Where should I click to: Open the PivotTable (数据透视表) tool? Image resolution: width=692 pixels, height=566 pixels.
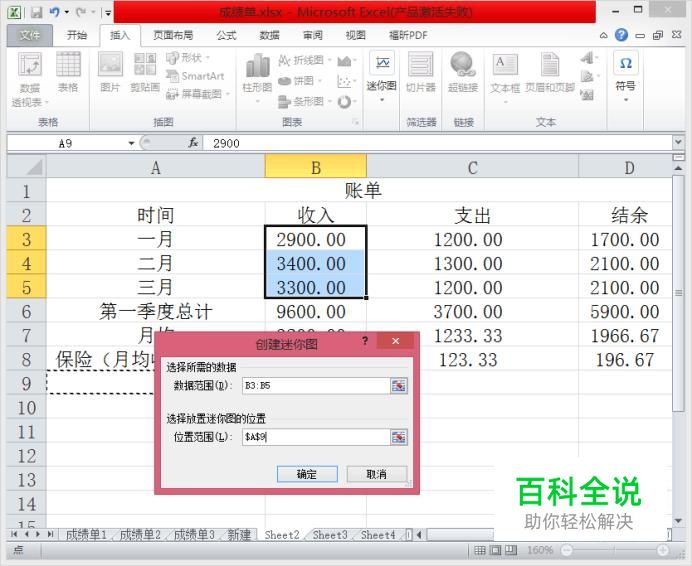[30, 79]
